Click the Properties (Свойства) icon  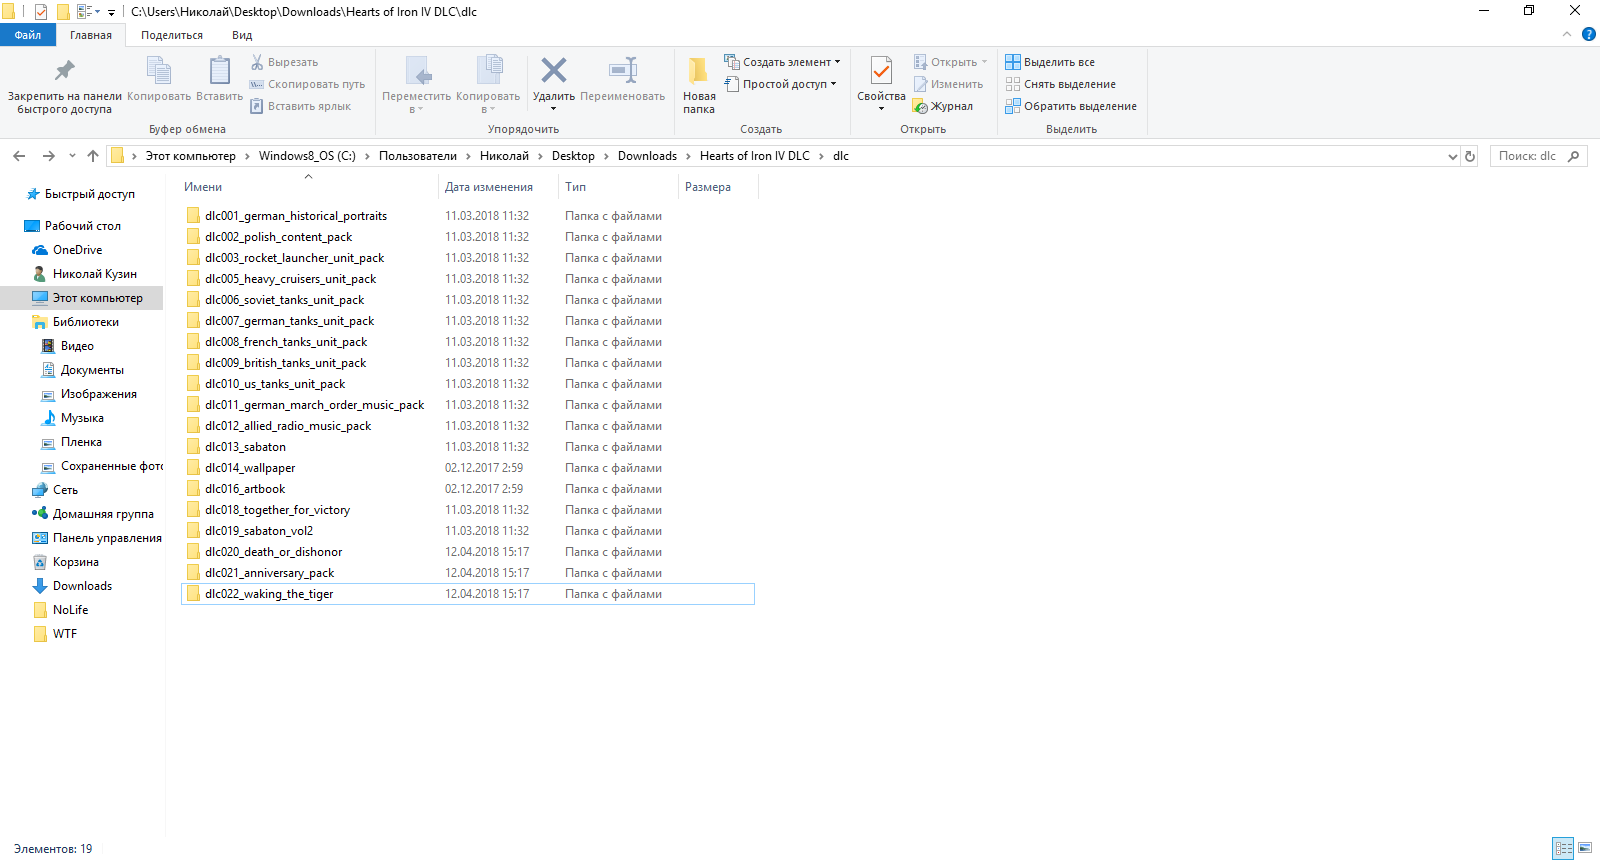(x=881, y=71)
